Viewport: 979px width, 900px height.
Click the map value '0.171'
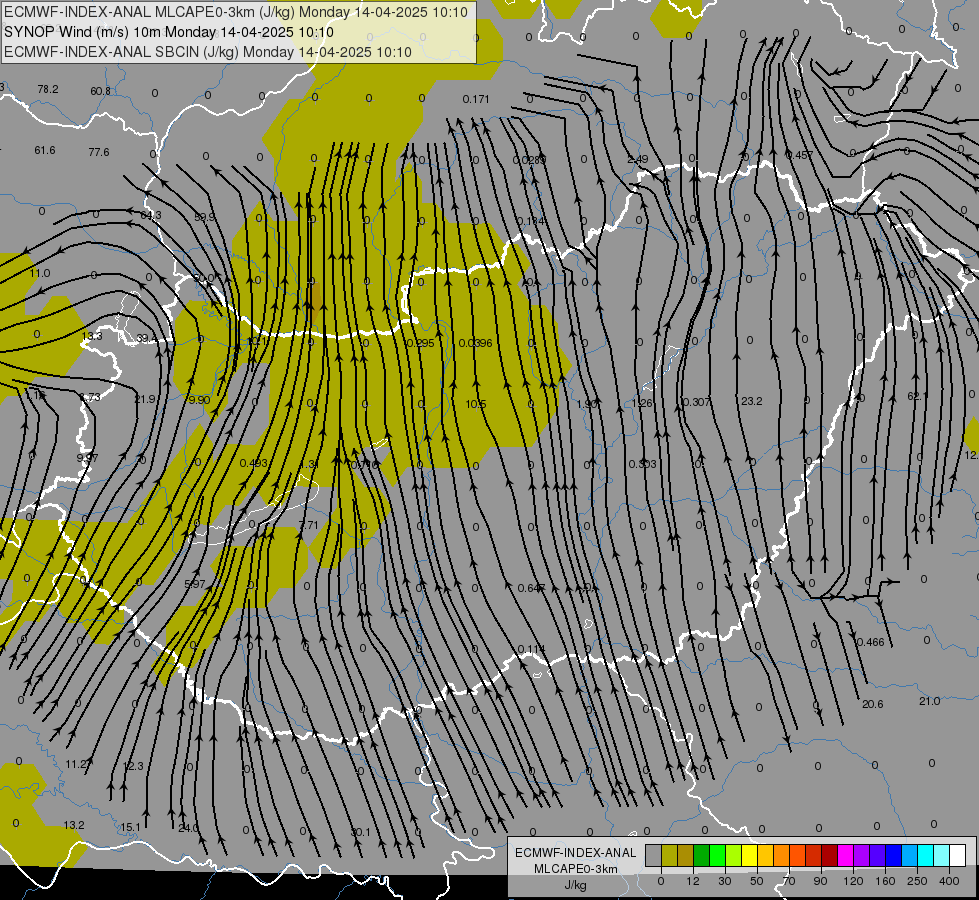click(476, 99)
